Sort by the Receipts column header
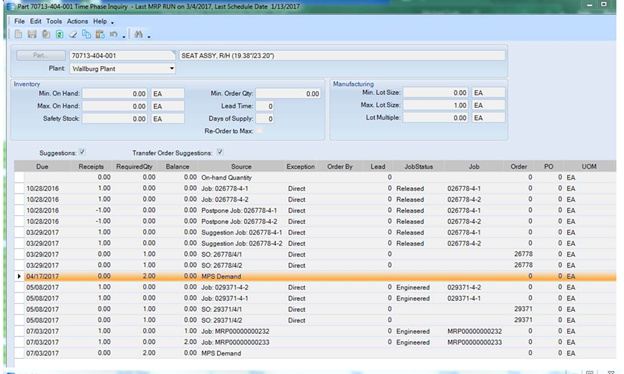This screenshot has width=624, height=374. coord(91,166)
